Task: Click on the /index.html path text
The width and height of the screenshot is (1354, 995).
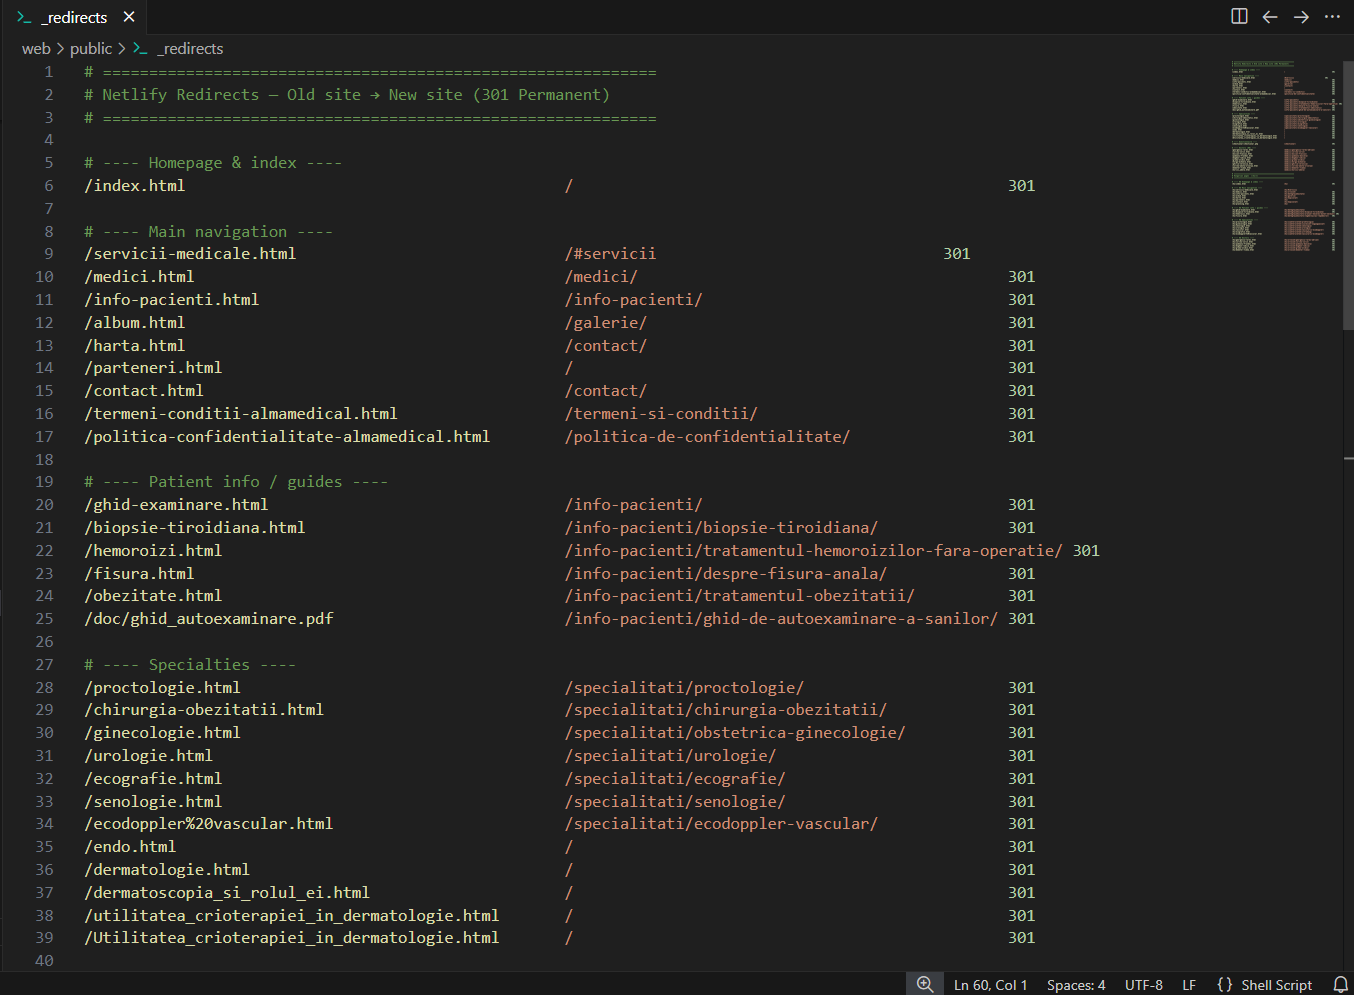Action: pos(135,186)
